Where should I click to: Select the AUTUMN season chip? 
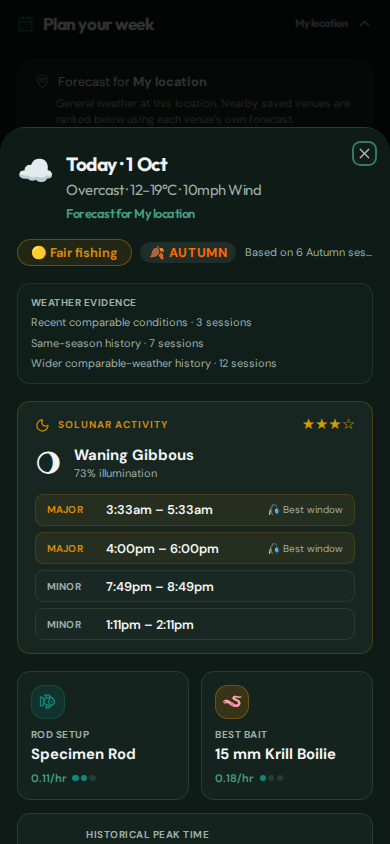coord(188,252)
